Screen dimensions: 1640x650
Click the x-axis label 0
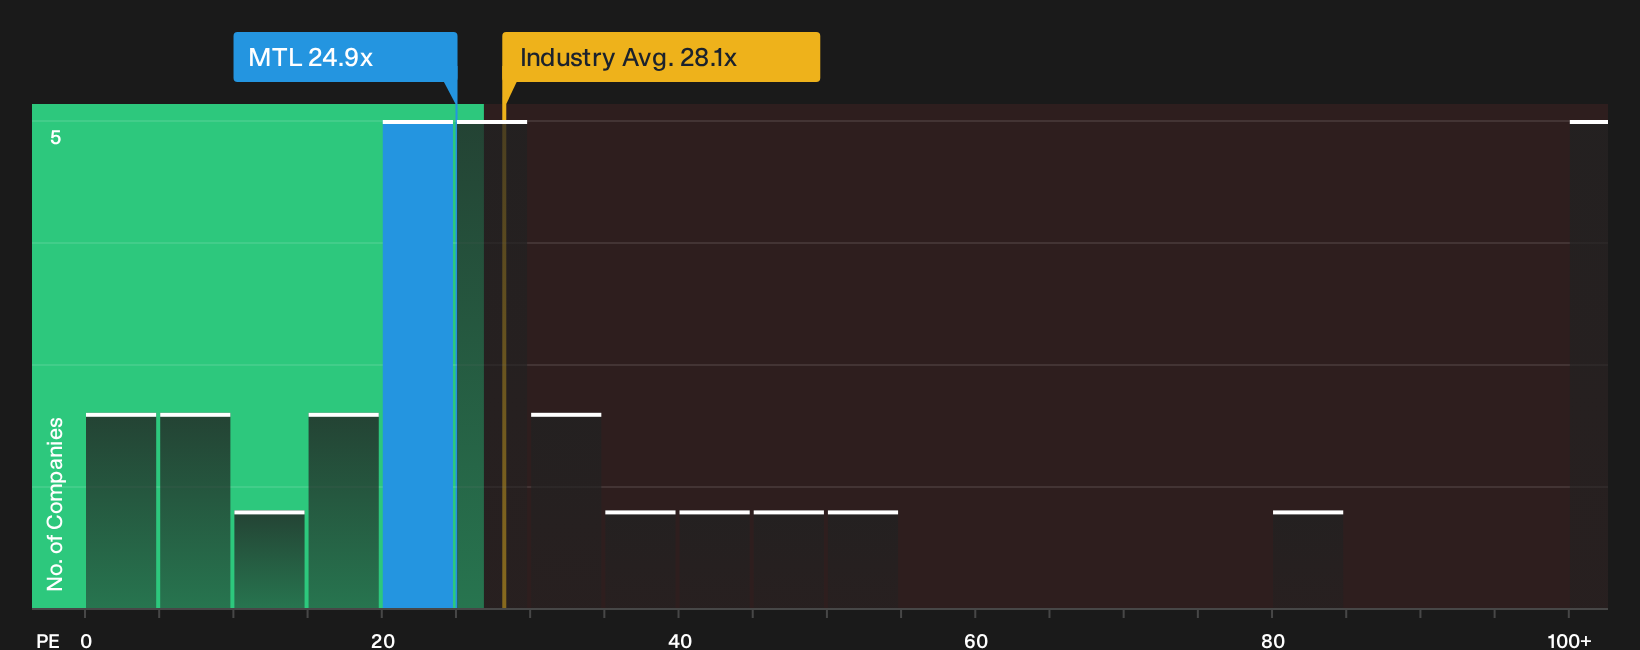[x=86, y=640]
